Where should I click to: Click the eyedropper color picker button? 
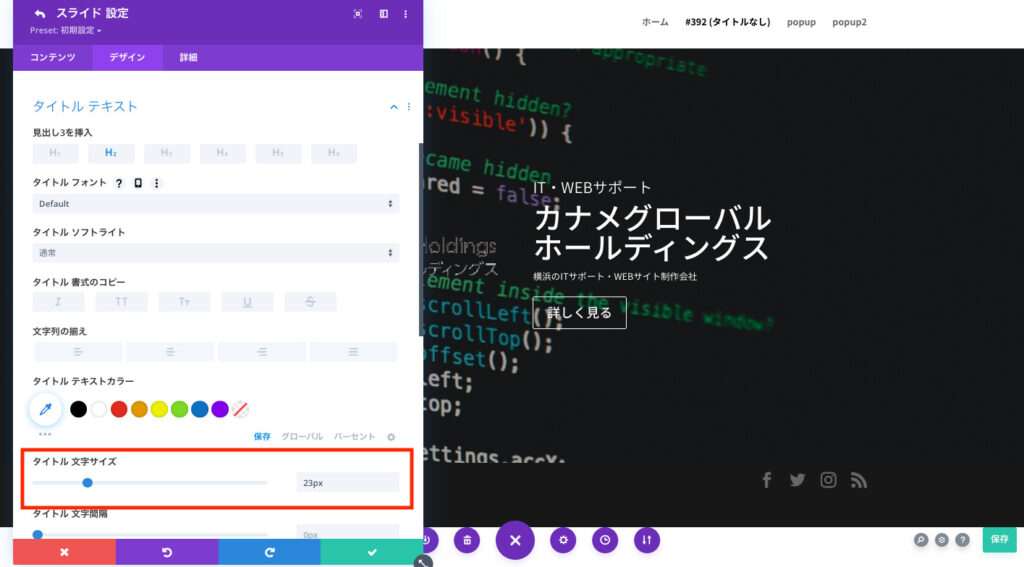point(45,410)
